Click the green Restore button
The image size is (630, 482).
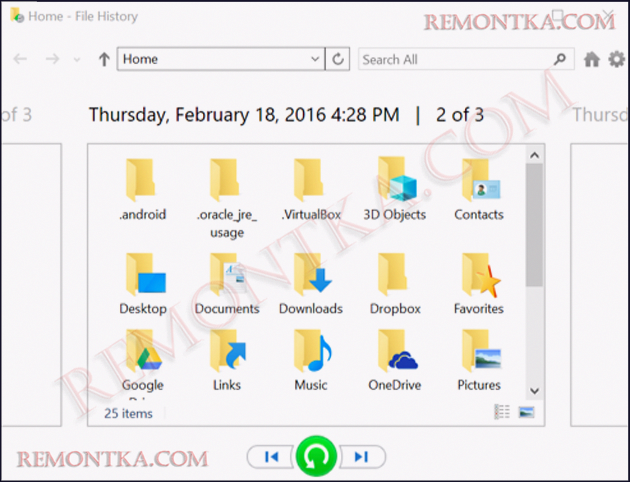[316, 456]
